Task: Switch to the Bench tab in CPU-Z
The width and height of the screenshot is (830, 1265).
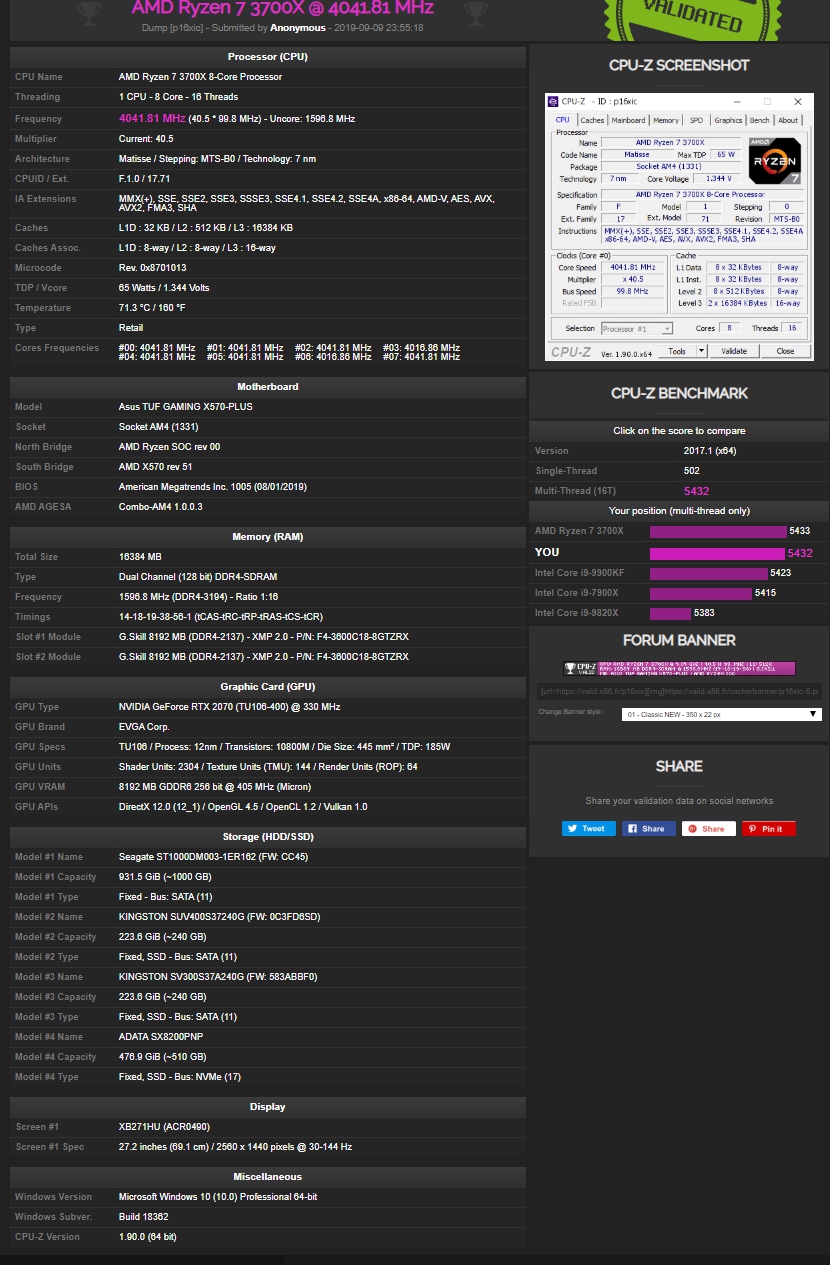Action: tap(760, 120)
